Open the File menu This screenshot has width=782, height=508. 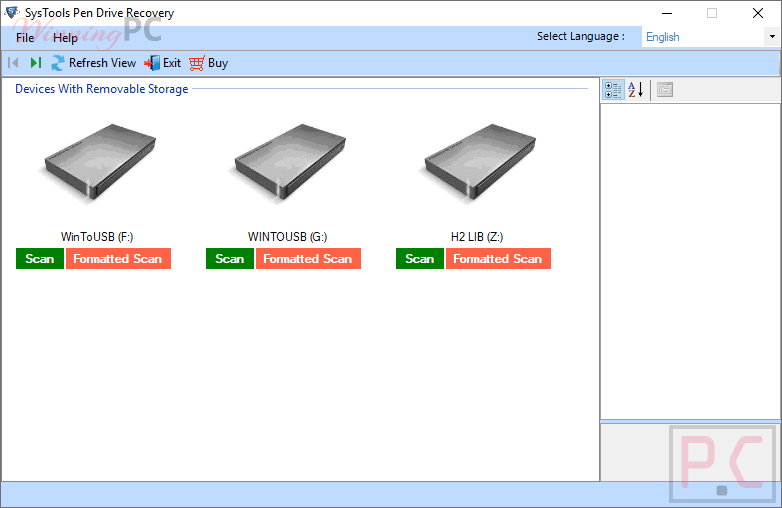(25, 37)
